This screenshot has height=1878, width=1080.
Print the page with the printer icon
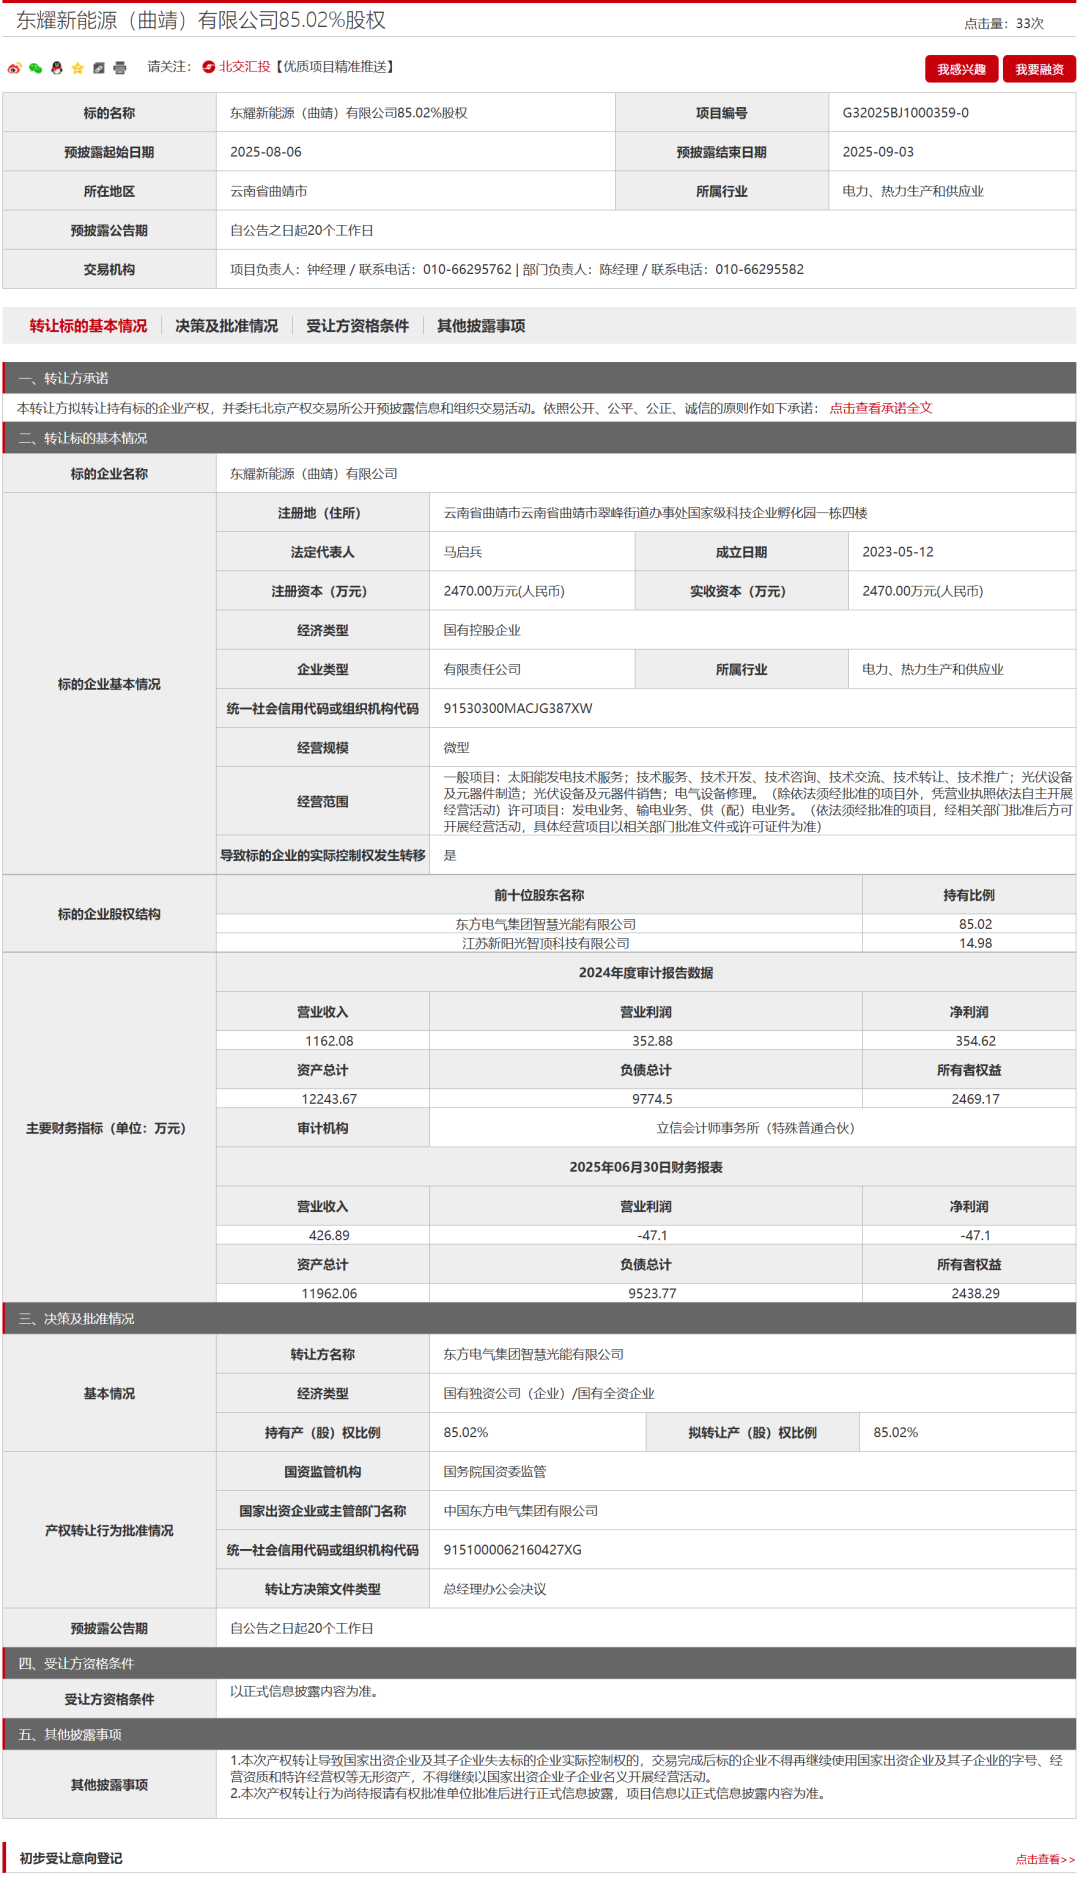(120, 68)
